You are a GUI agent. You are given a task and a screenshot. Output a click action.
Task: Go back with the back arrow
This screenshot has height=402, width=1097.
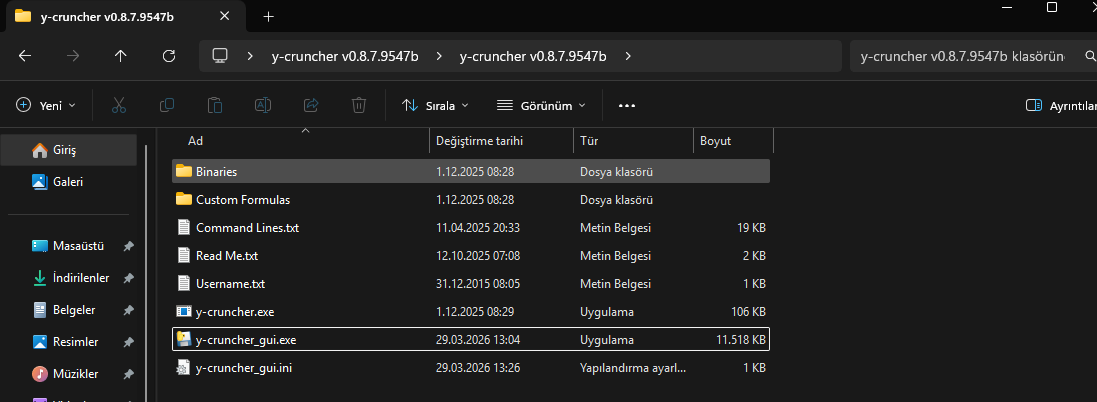click(25, 56)
